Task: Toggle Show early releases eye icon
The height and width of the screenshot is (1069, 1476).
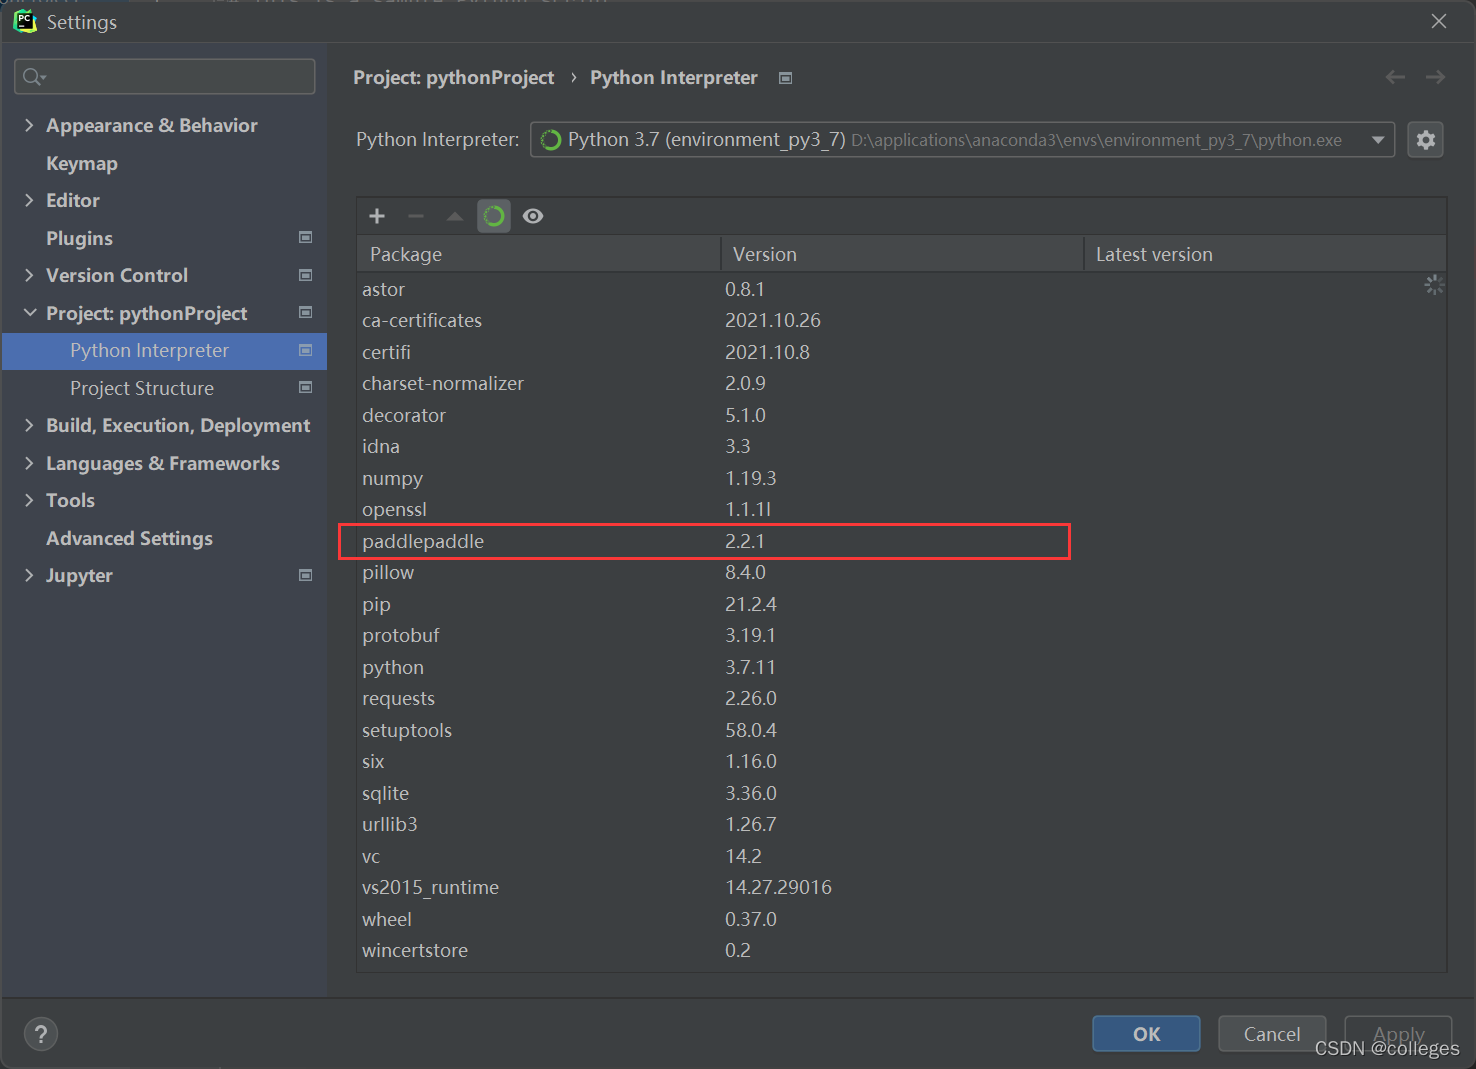Action: [x=533, y=216]
